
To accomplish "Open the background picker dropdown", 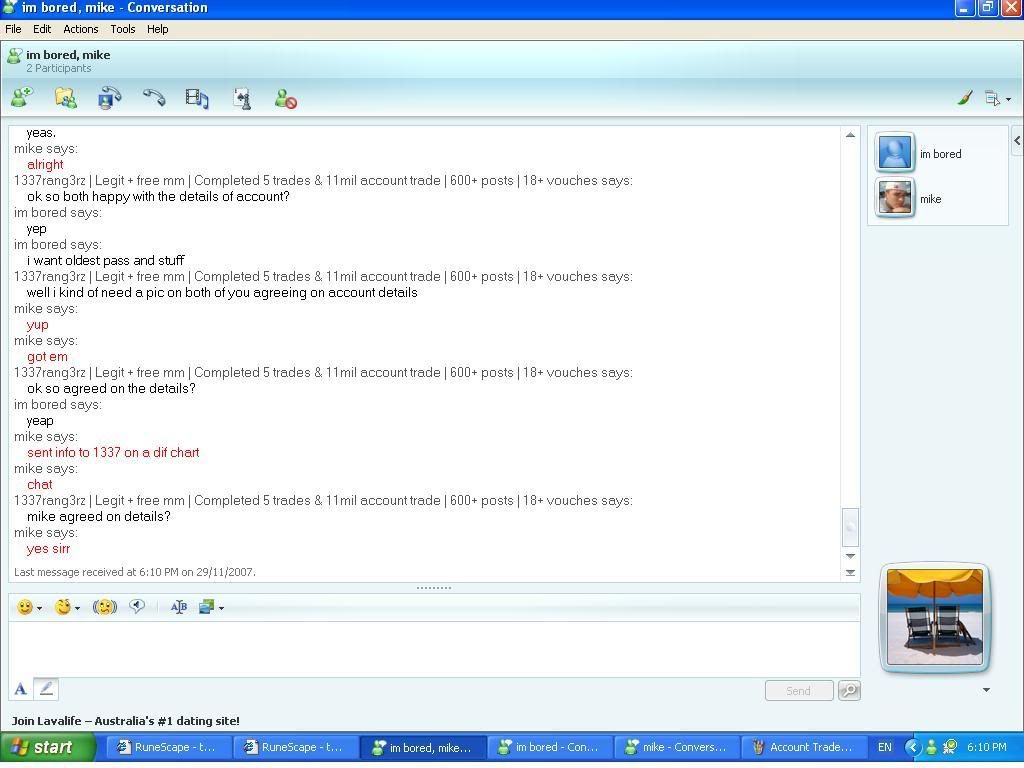I will pyautogui.click(x=211, y=607).
